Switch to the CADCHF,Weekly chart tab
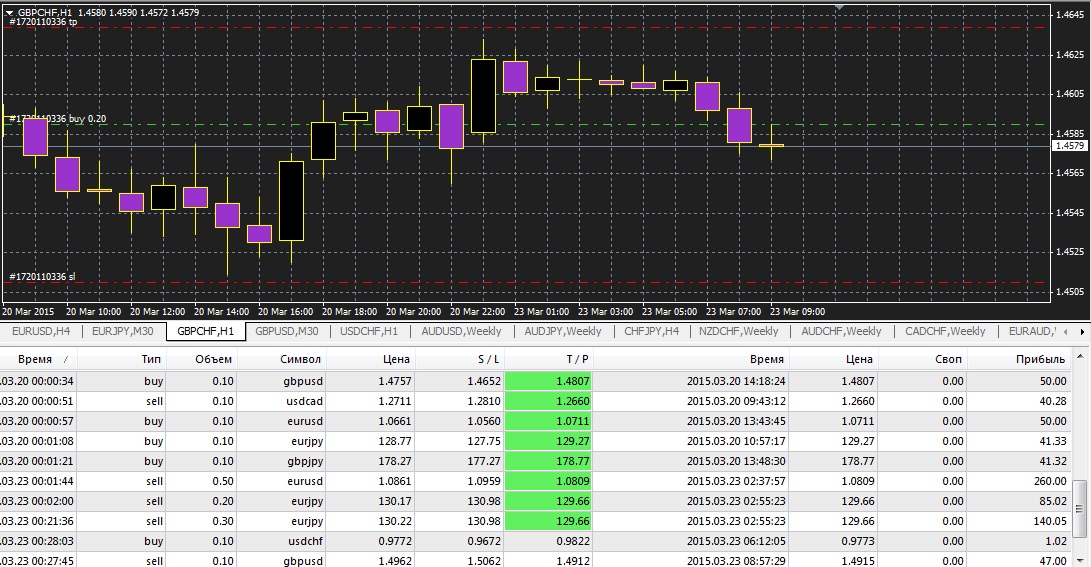This screenshot has height=567, width=1091. pos(945,331)
